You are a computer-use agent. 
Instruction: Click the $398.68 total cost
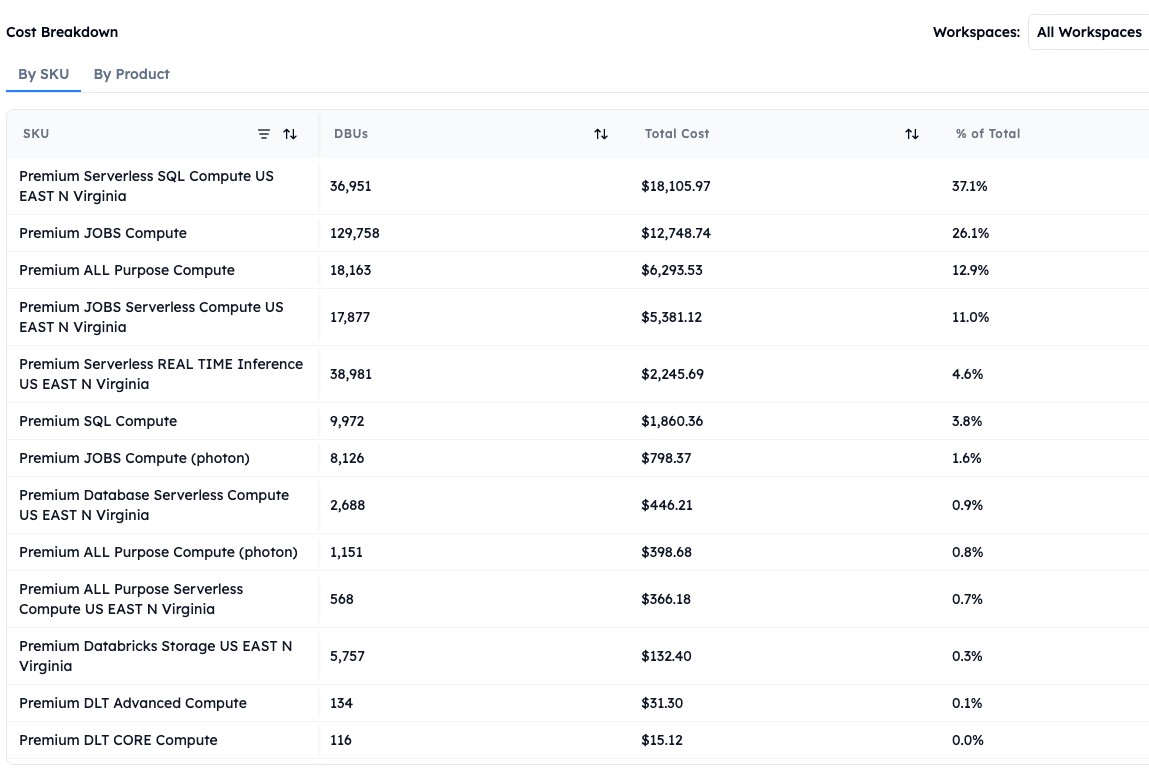[666, 552]
